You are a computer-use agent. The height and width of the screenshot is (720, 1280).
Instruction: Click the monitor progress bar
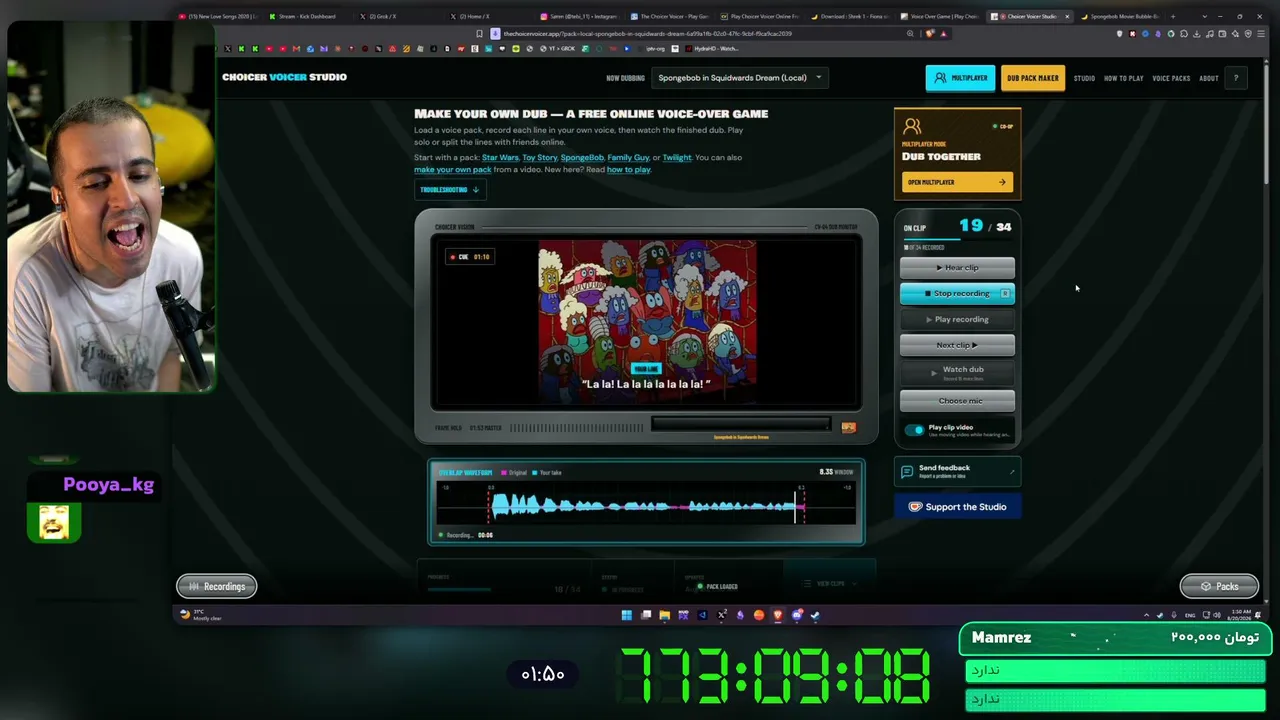tap(740, 424)
